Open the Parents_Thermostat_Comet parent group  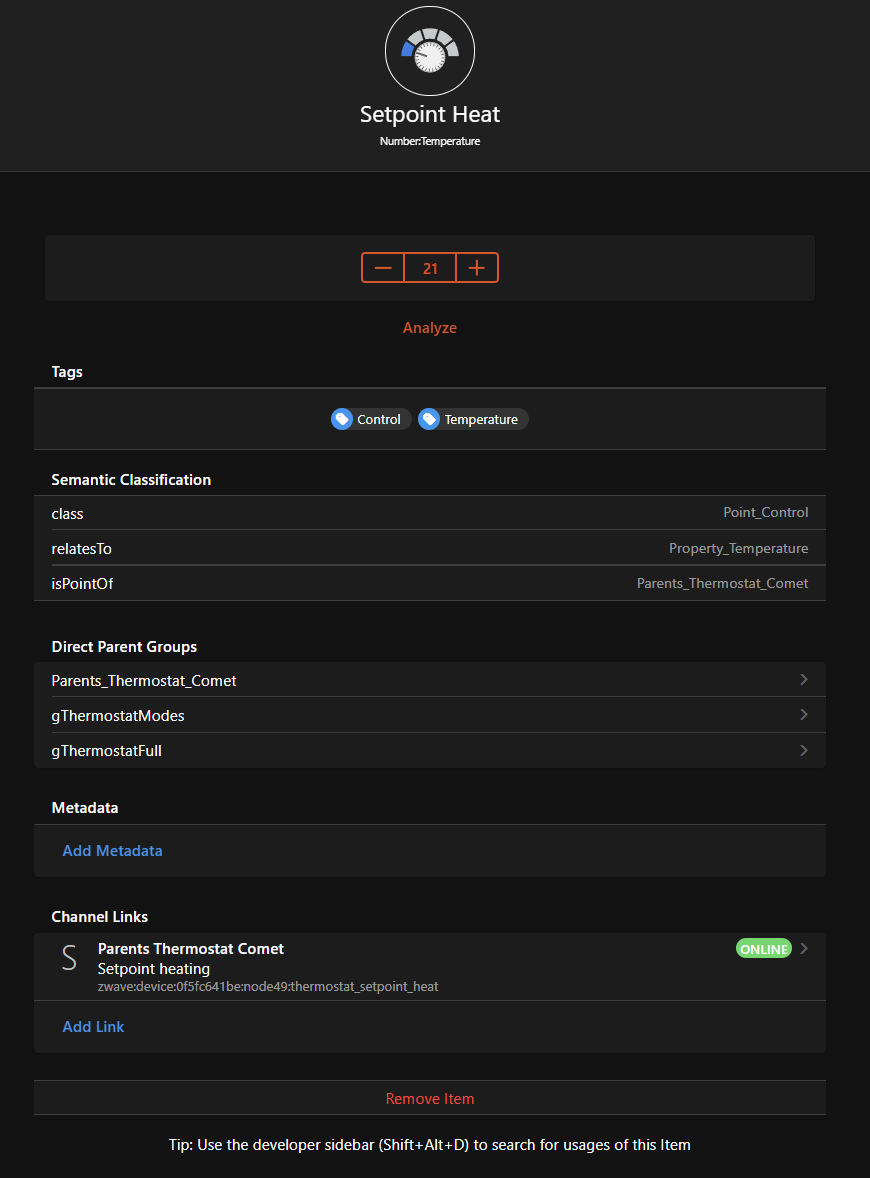[430, 680]
